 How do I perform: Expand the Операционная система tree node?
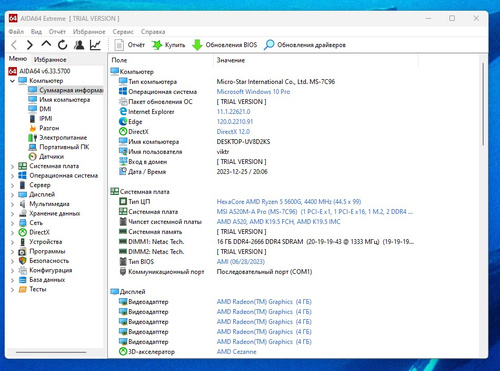12,176
